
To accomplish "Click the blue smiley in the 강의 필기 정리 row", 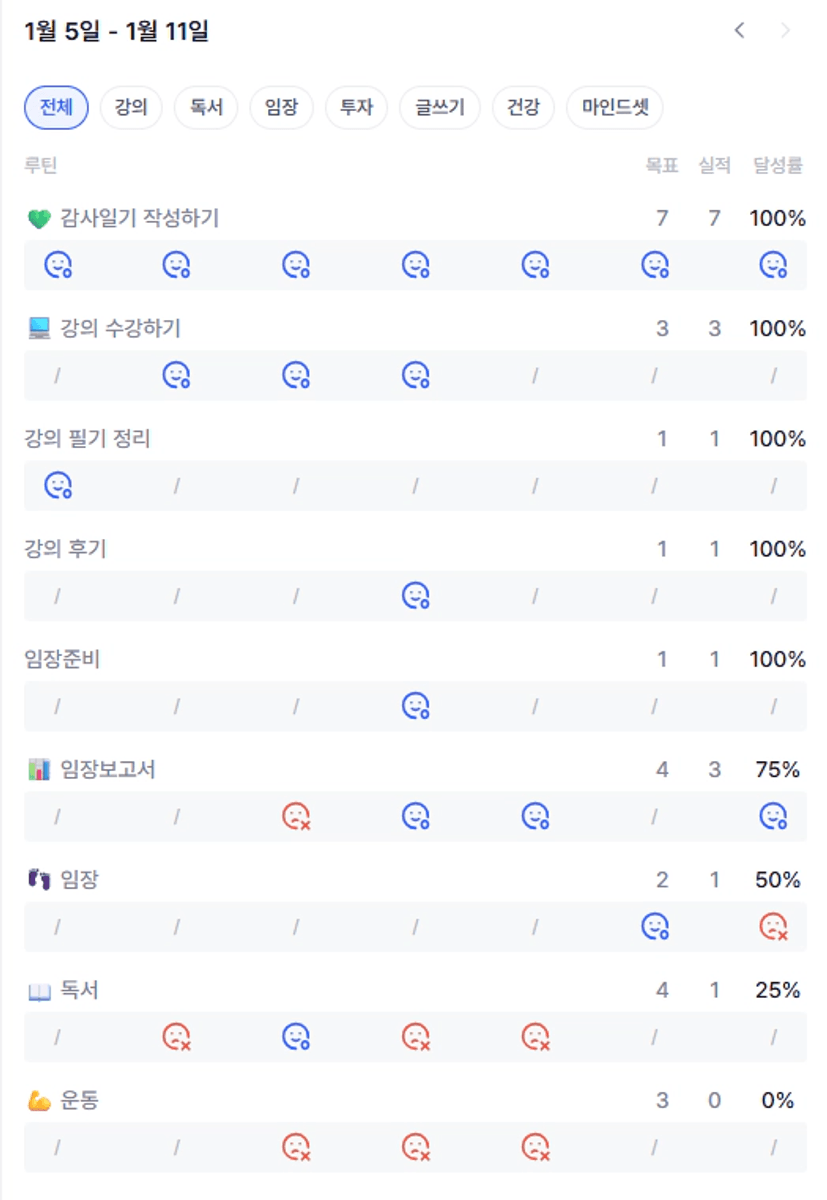I will click(58, 486).
